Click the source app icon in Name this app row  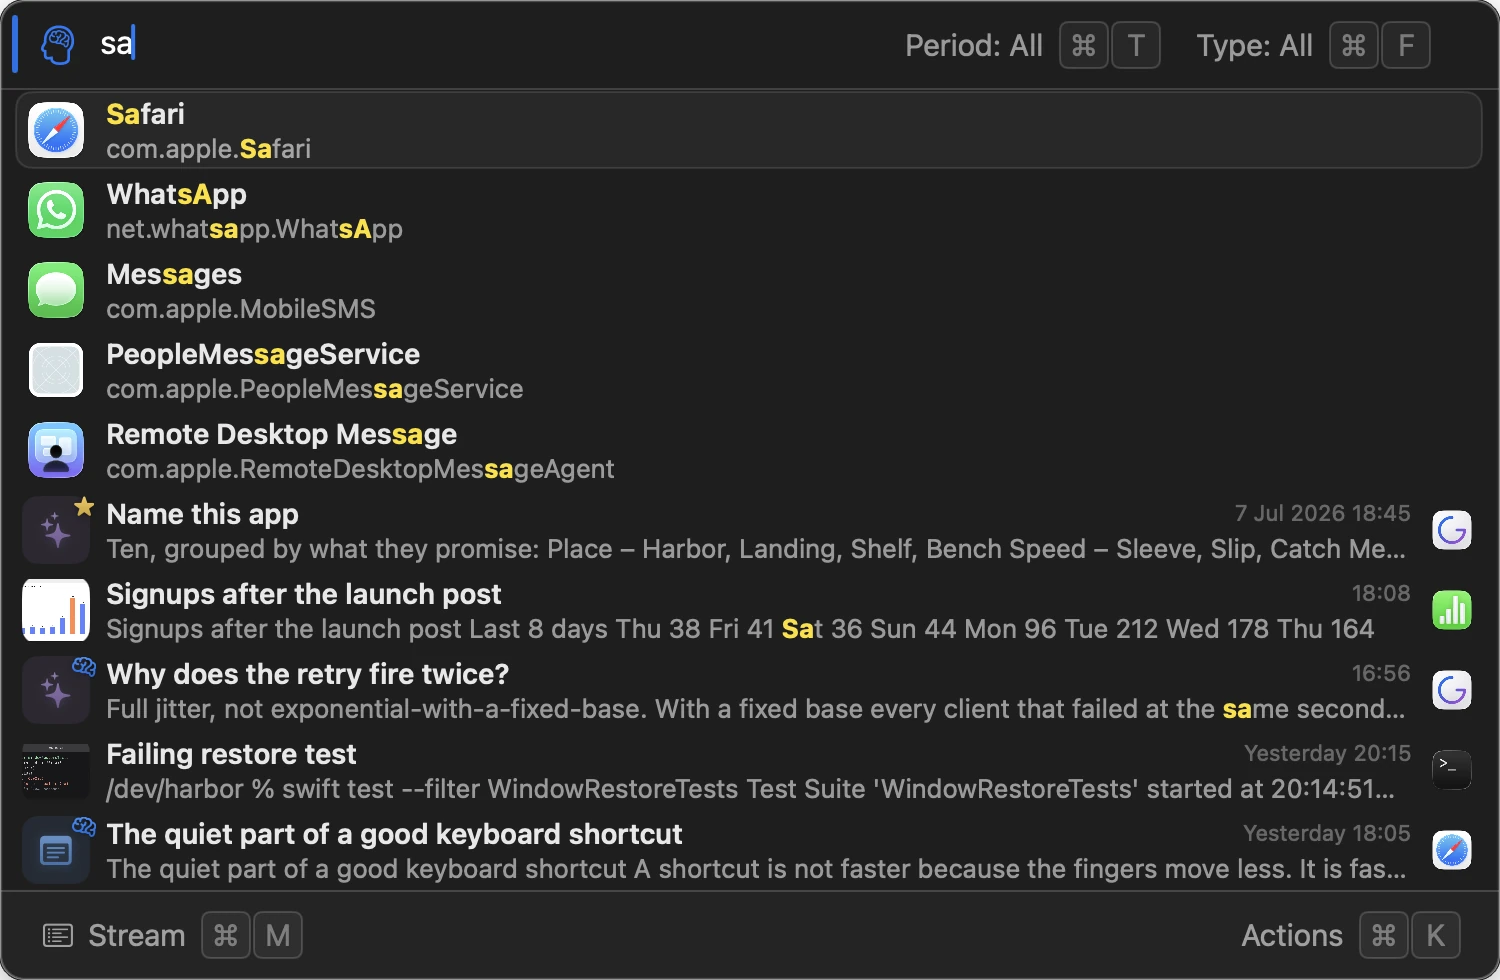point(1452,530)
